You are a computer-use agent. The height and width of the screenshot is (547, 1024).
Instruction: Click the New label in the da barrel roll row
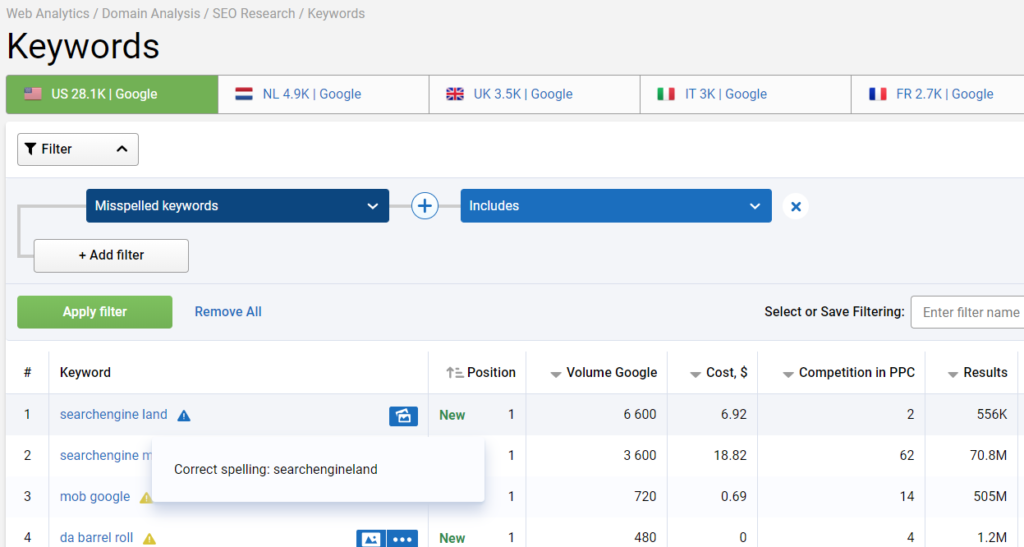coord(452,539)
